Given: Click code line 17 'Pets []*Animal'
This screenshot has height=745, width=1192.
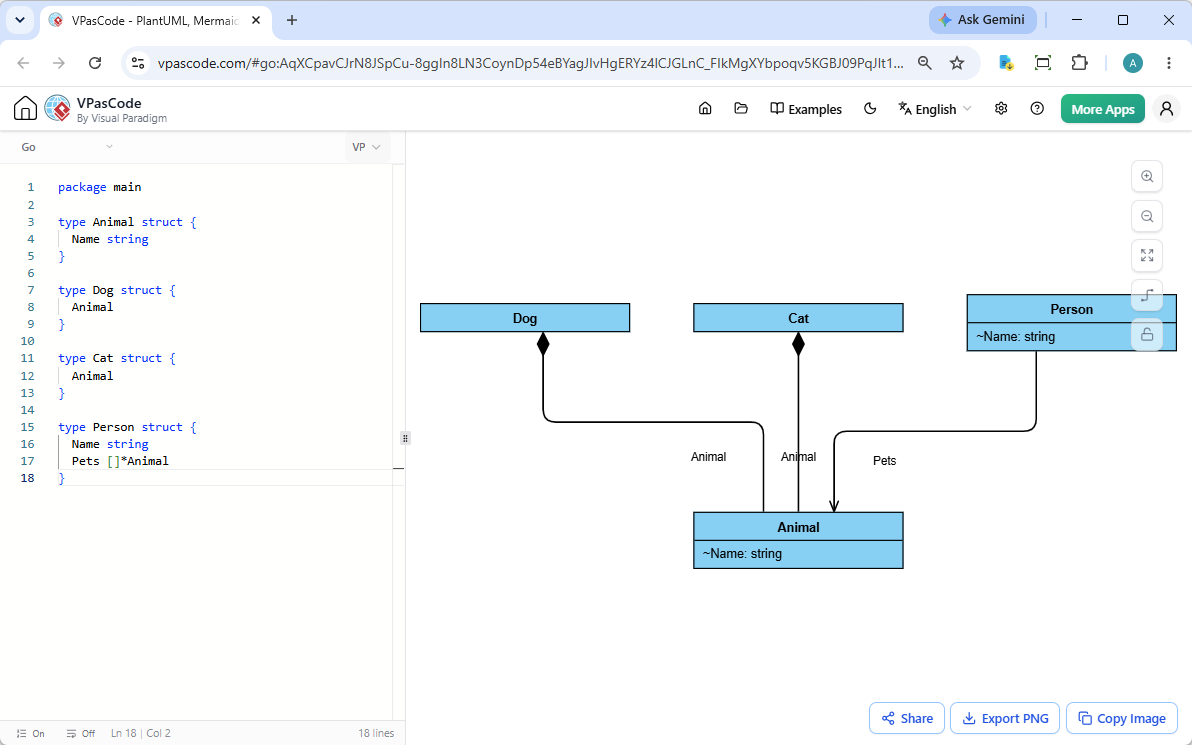Looking at the screenshot, I should 120,461.
